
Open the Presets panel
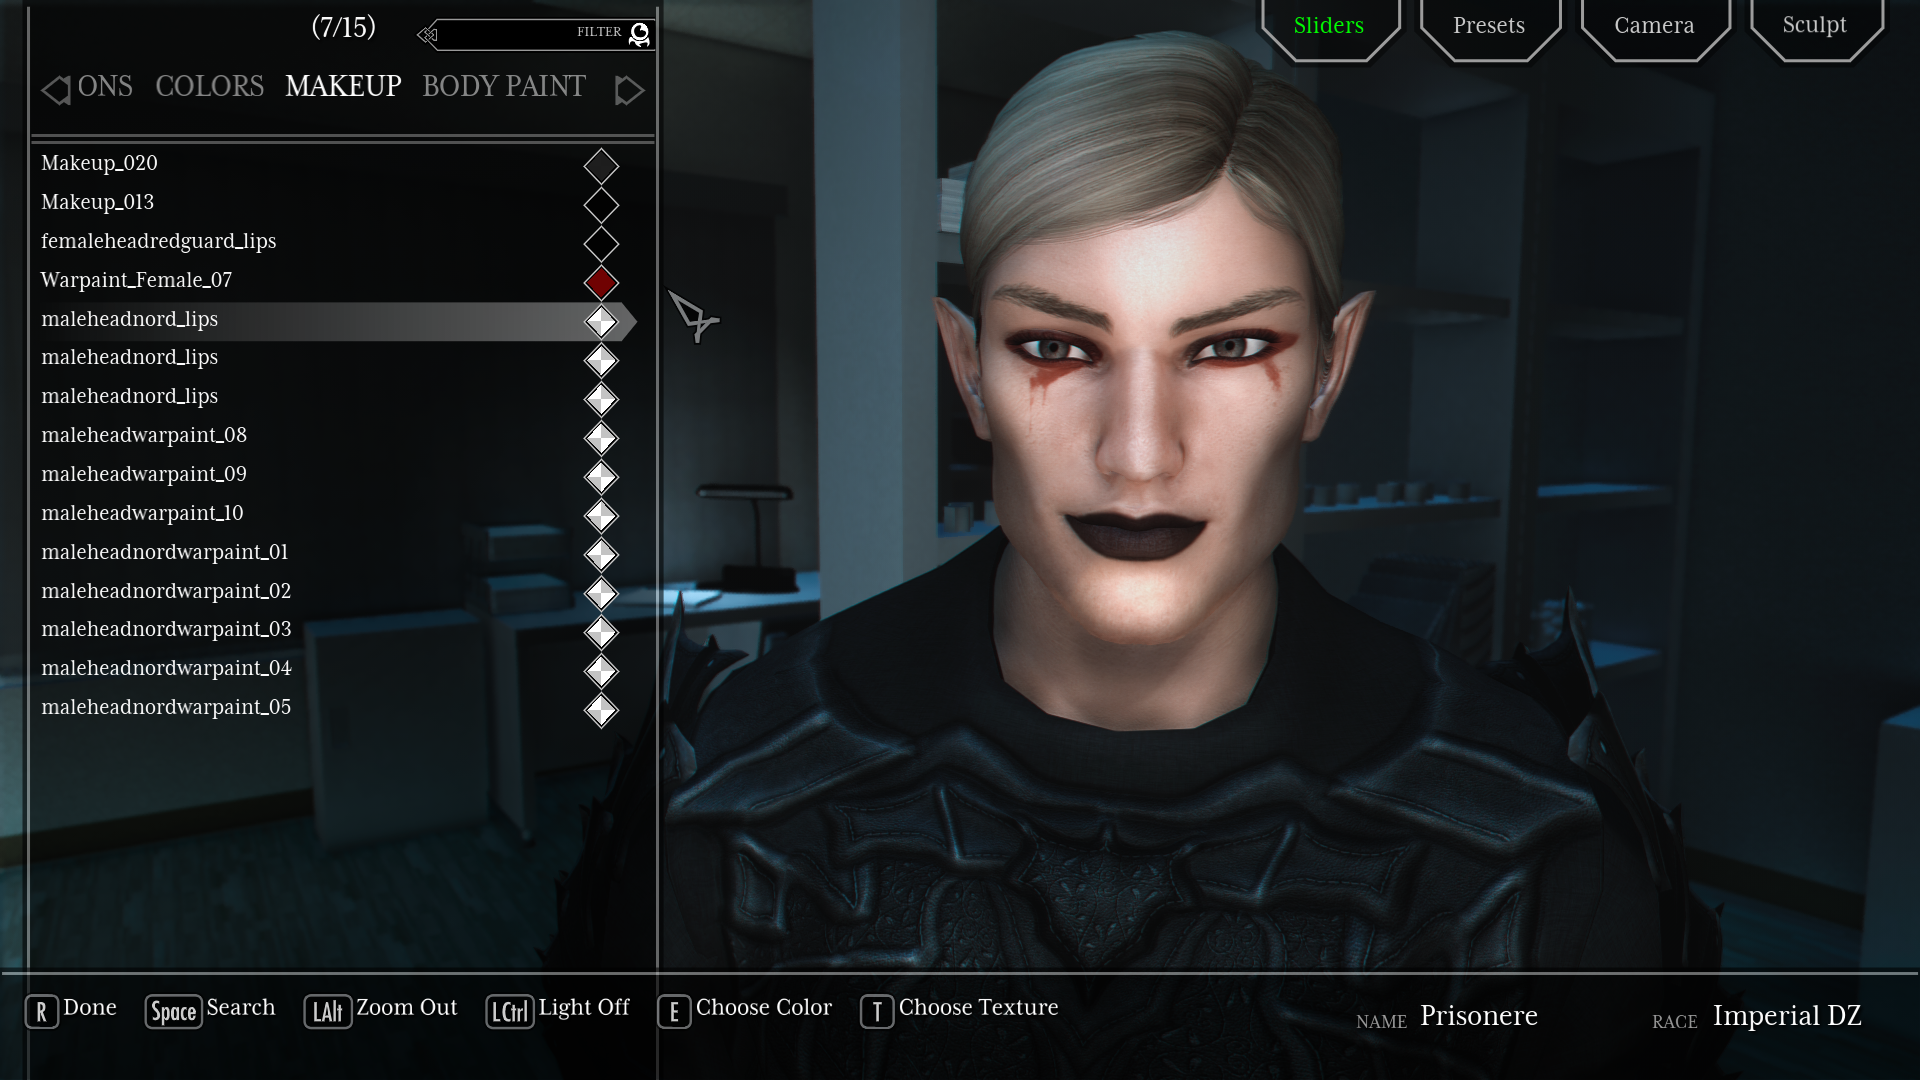coord(1489,27)
